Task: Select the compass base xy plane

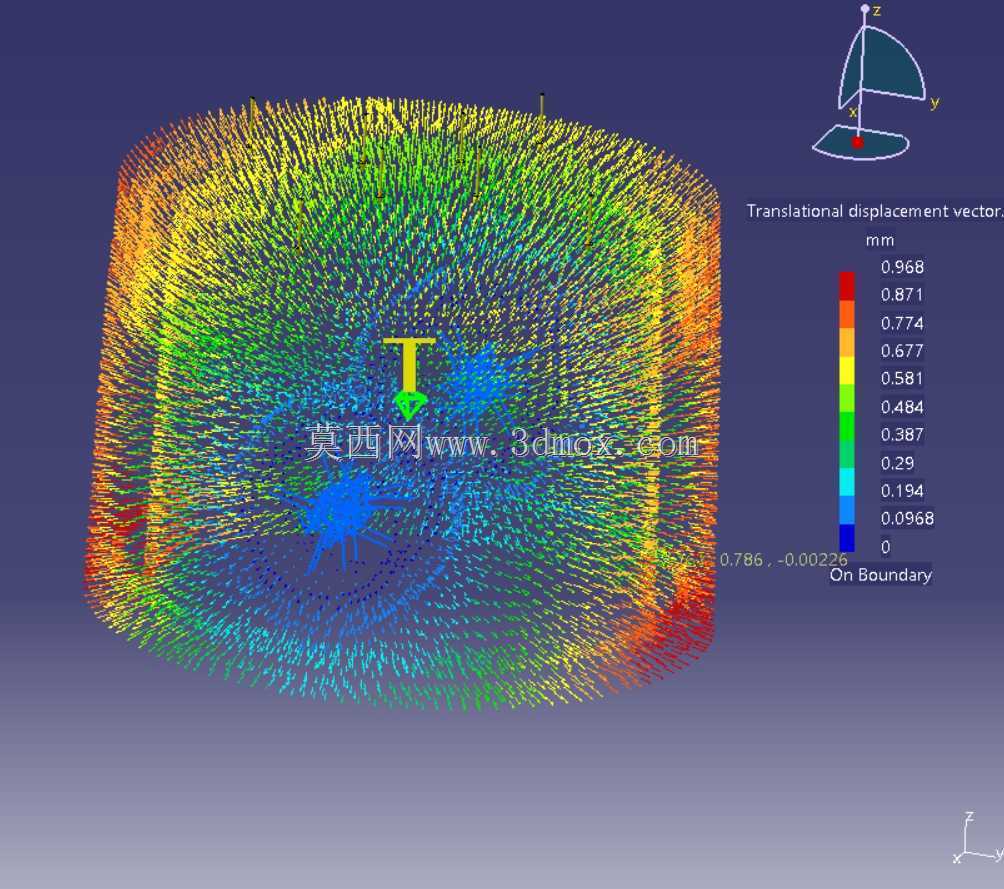Action: pos(860,143)
